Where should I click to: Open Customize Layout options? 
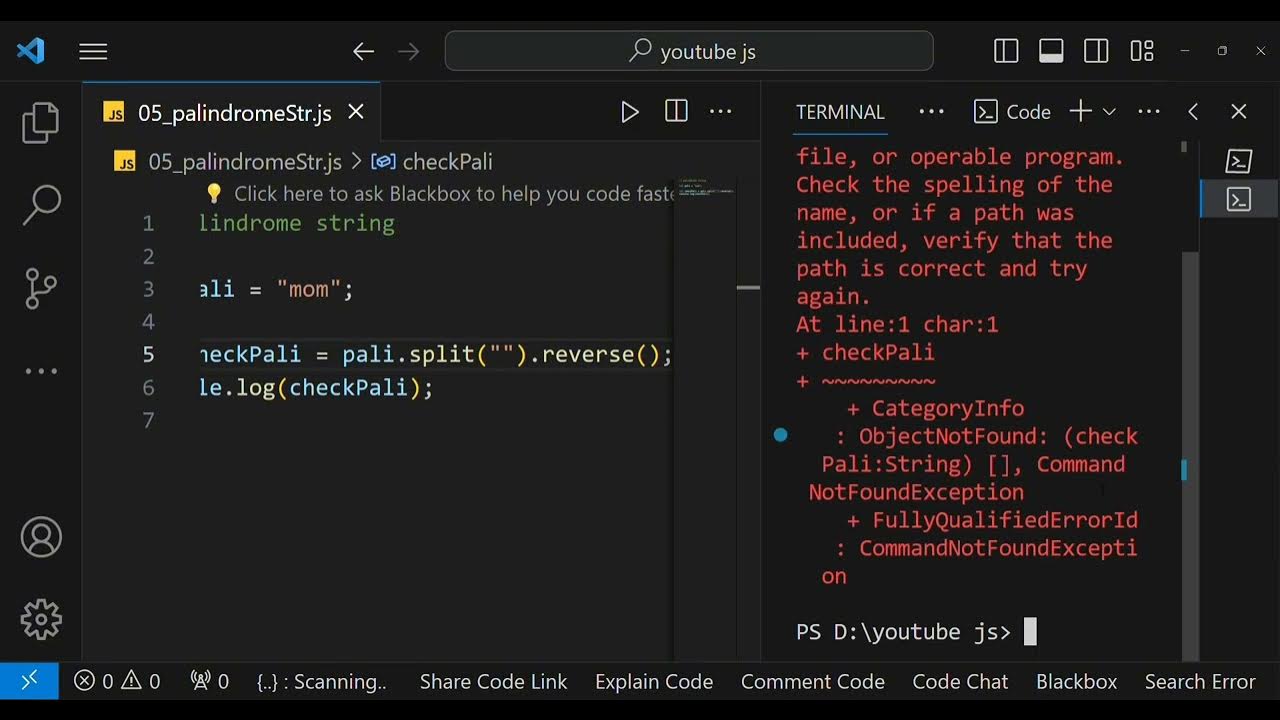click(x=1142, y=51)
